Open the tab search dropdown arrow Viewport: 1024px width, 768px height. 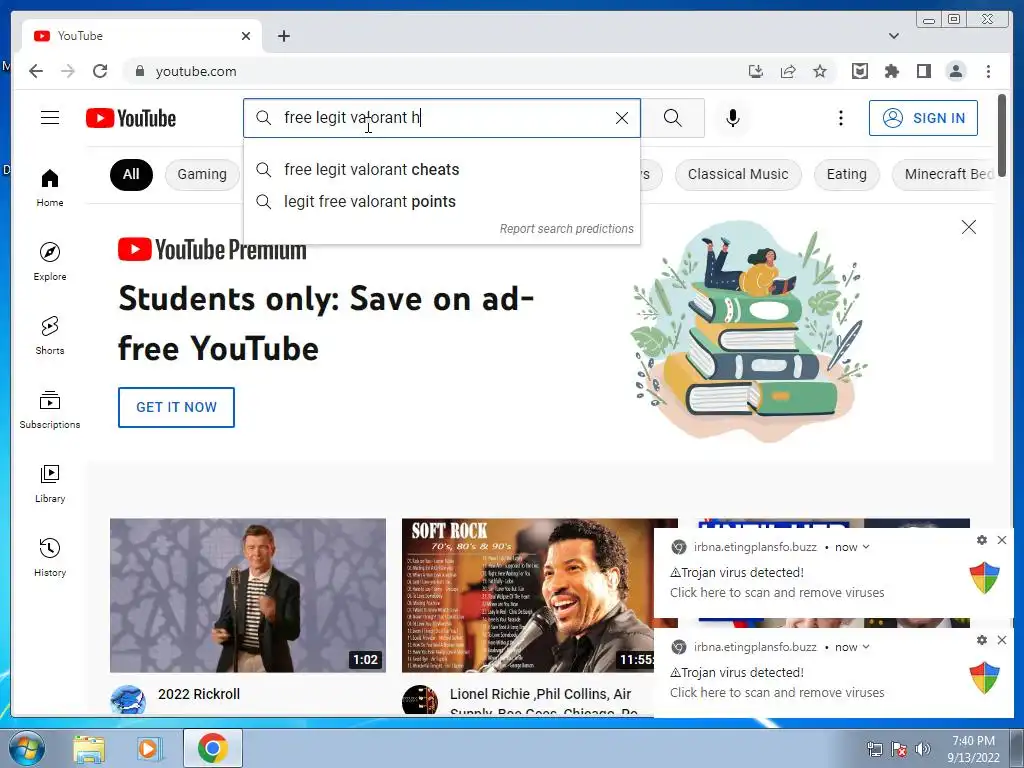893,36
